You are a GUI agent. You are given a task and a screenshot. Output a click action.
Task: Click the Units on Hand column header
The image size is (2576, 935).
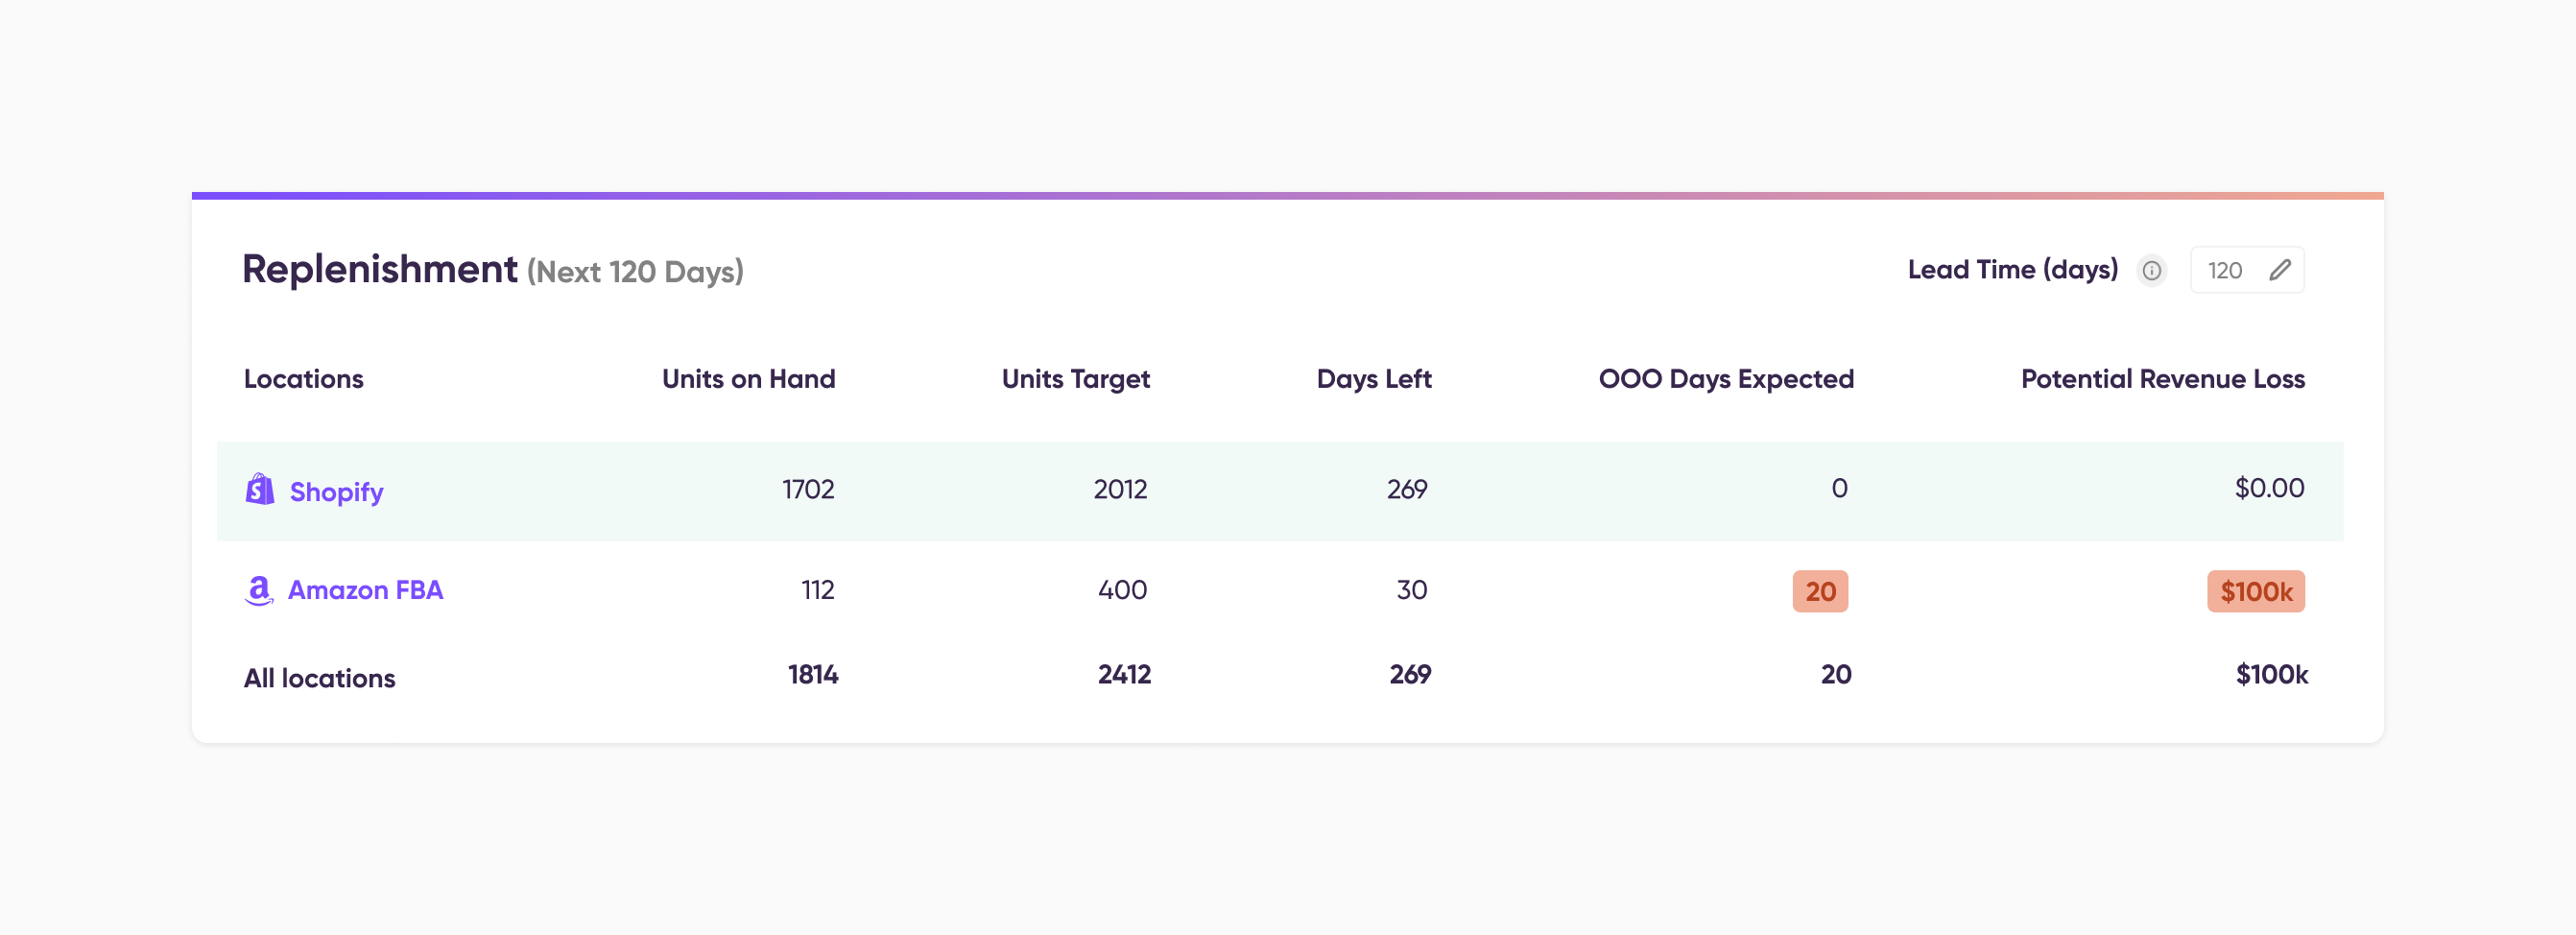(748, 379)
